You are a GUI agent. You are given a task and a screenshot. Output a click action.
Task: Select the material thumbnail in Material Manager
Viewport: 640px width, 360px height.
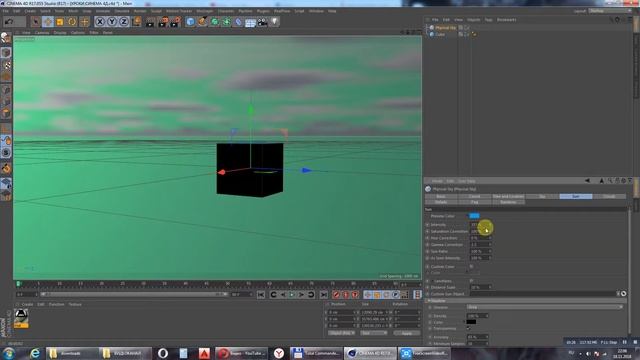(x=21, y=318)
